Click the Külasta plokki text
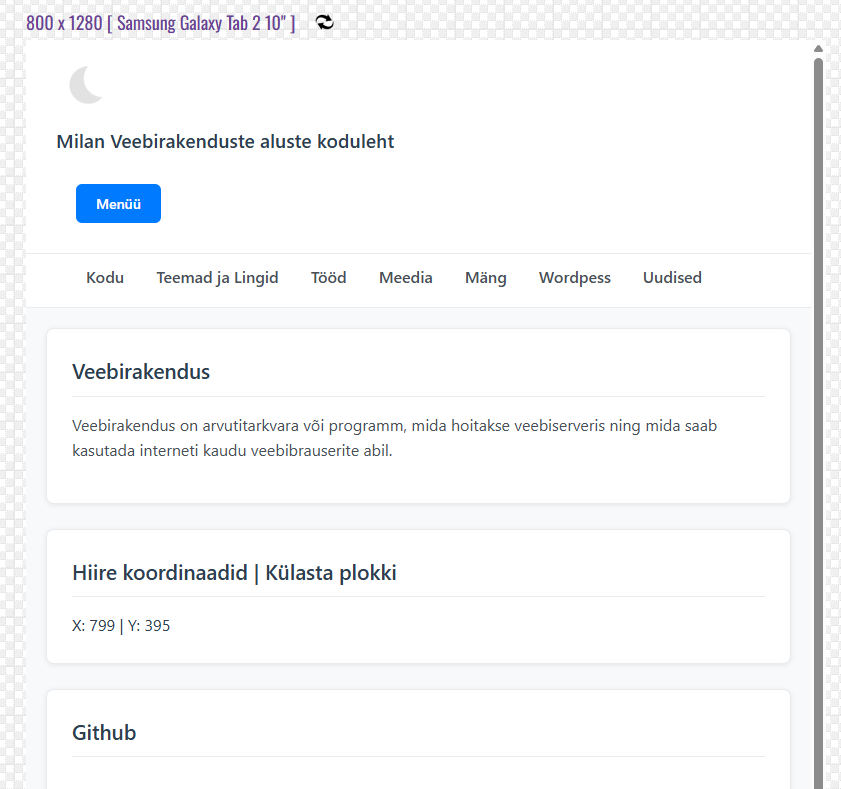The image size is (841, 789). pos(331,573)
